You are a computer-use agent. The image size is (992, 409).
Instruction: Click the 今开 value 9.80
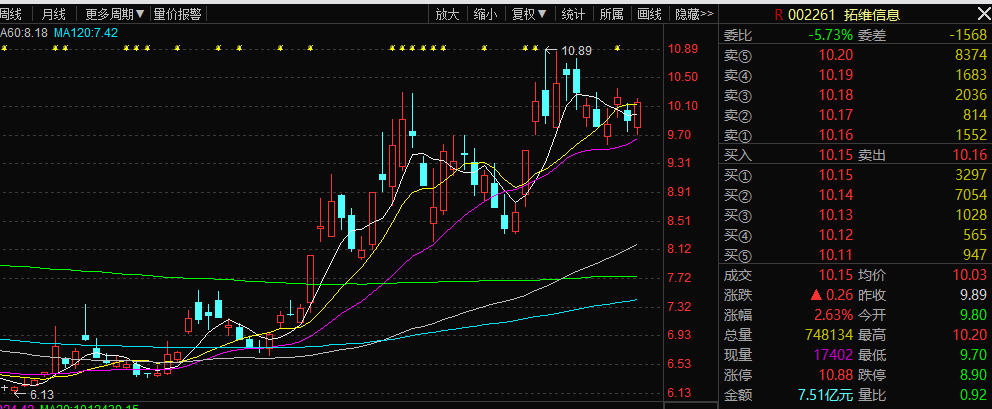tap(974, 315)
